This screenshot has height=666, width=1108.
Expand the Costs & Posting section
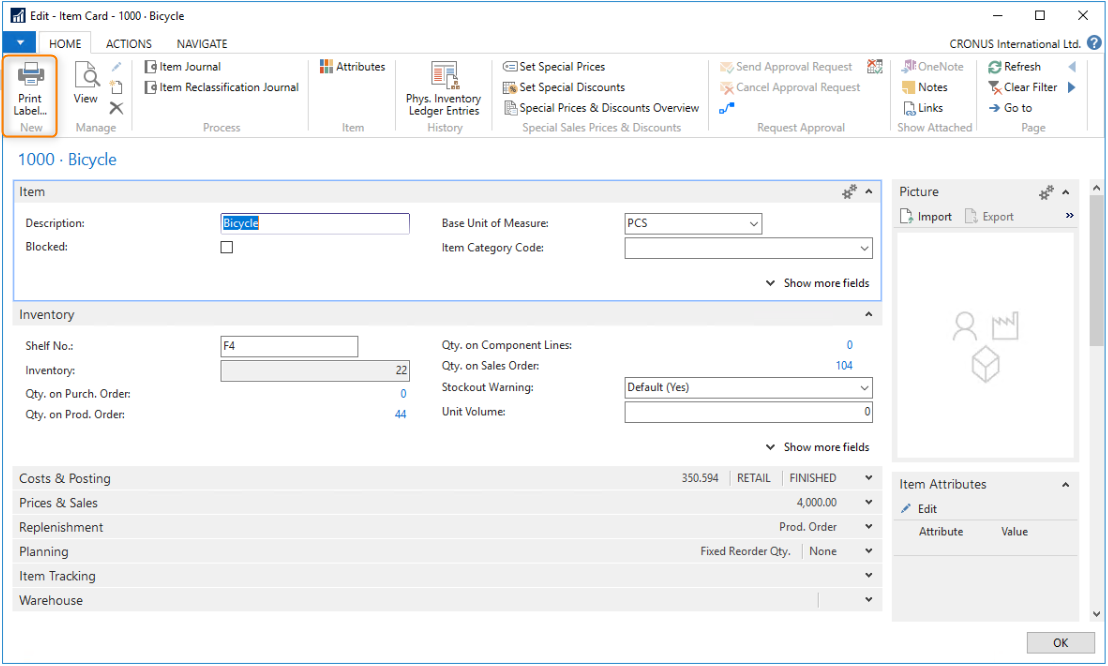869,478
